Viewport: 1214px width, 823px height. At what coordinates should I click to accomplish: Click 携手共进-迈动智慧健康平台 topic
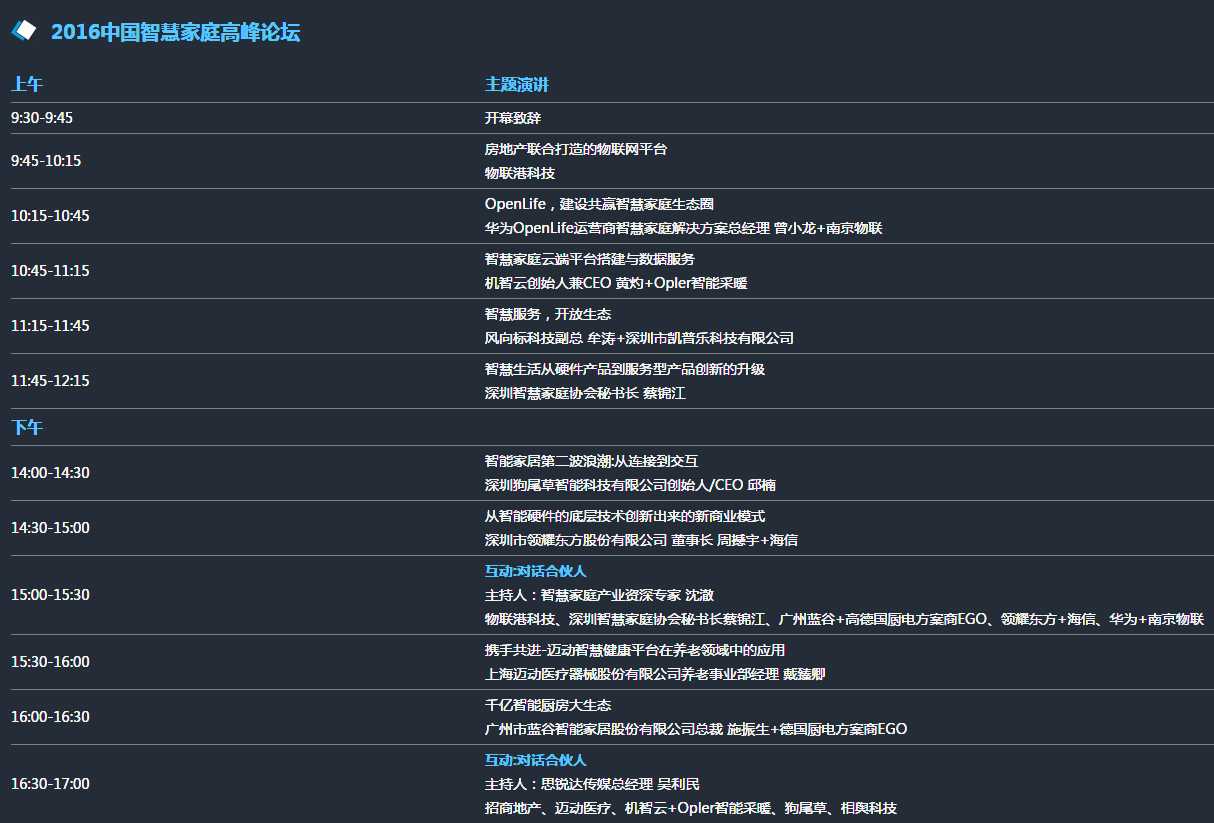click(635, 650)
